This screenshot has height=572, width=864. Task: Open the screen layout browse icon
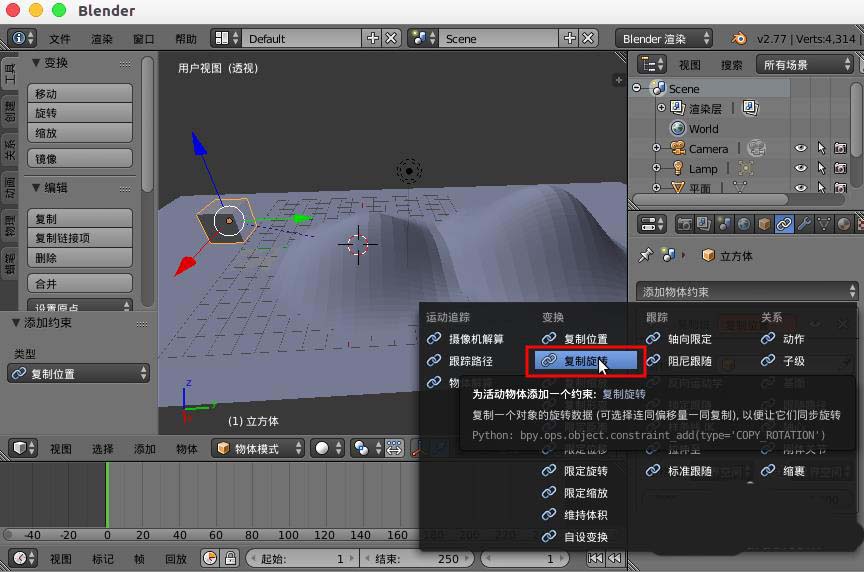point(225,38)
